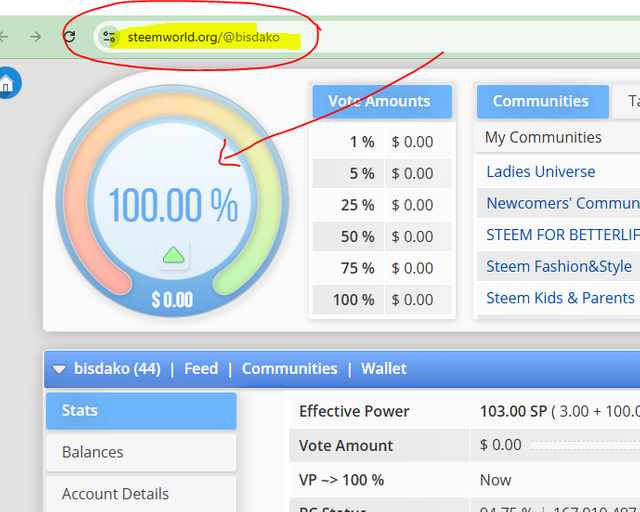Switch to the Communities tab
The image size is (640, 512).
[542, 101]
